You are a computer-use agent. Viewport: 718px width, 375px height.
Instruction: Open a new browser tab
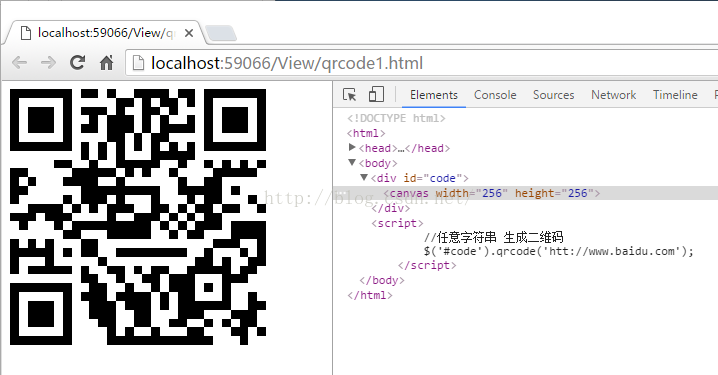coord(221,33)
